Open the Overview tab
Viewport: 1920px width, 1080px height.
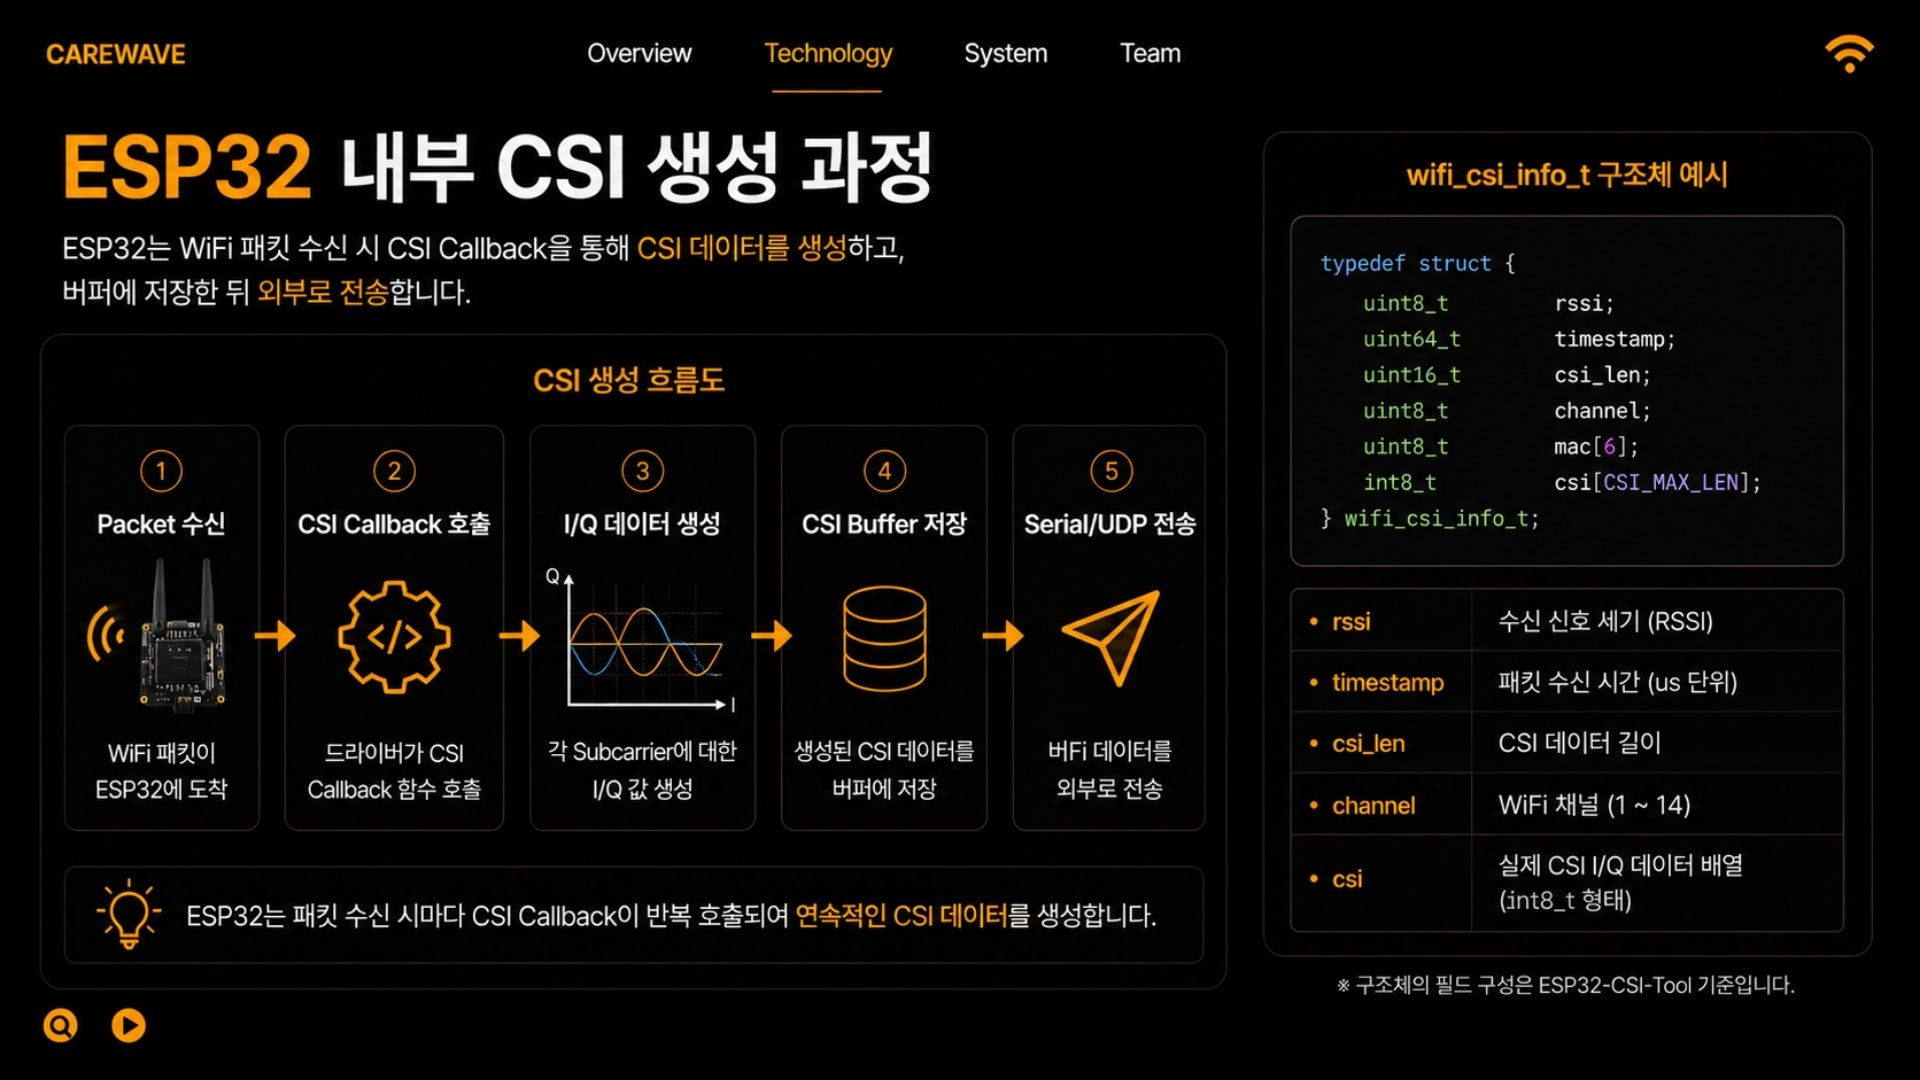pyautogui.click(x=639, y=53)
